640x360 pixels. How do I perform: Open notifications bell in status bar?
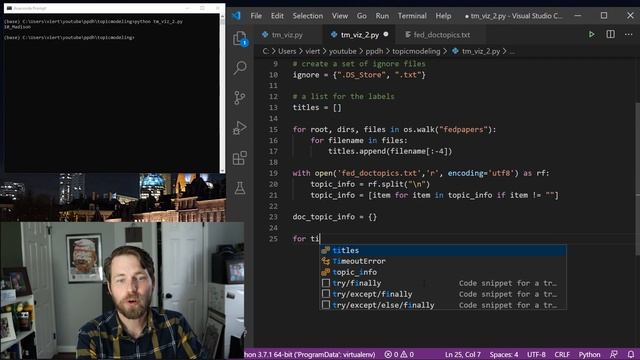[x=631, y=354]
